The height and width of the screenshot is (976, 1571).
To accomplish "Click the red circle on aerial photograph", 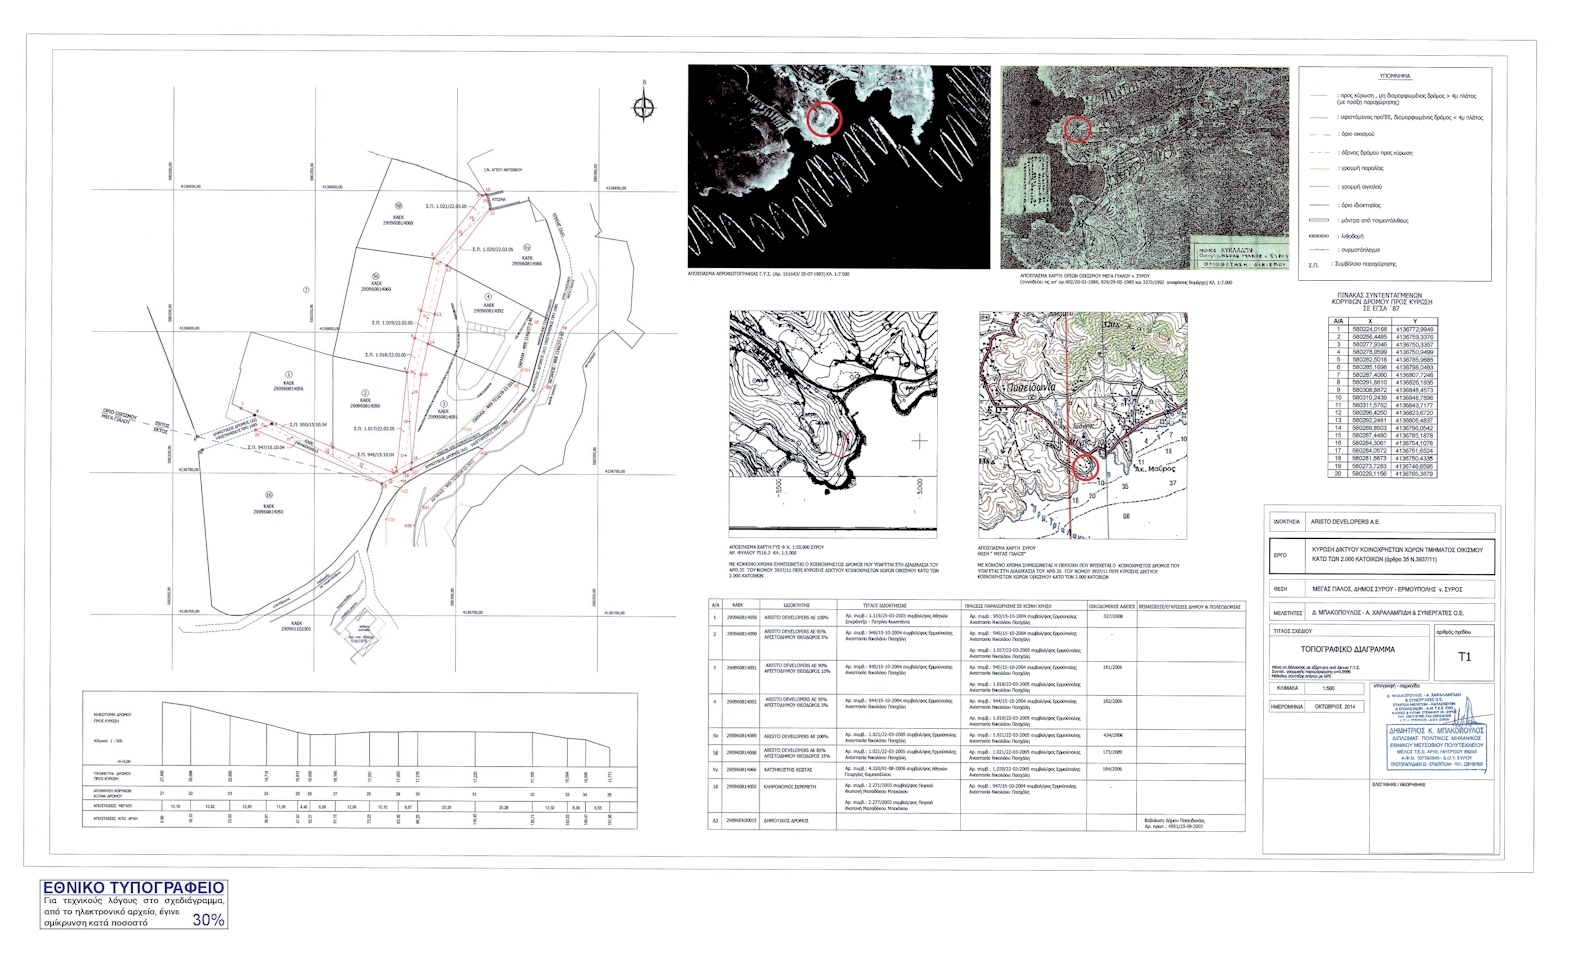I will (x=824, y=118).
